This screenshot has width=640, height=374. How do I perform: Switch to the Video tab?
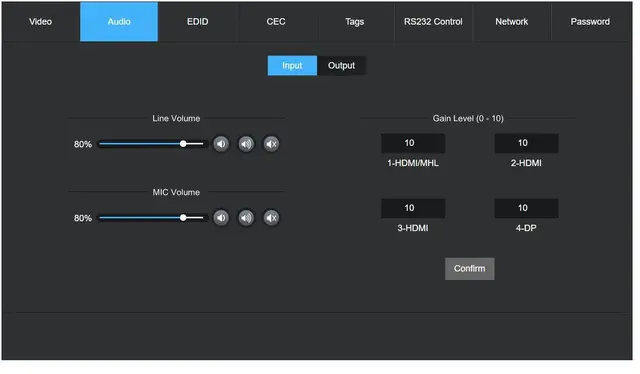point(40,22)
